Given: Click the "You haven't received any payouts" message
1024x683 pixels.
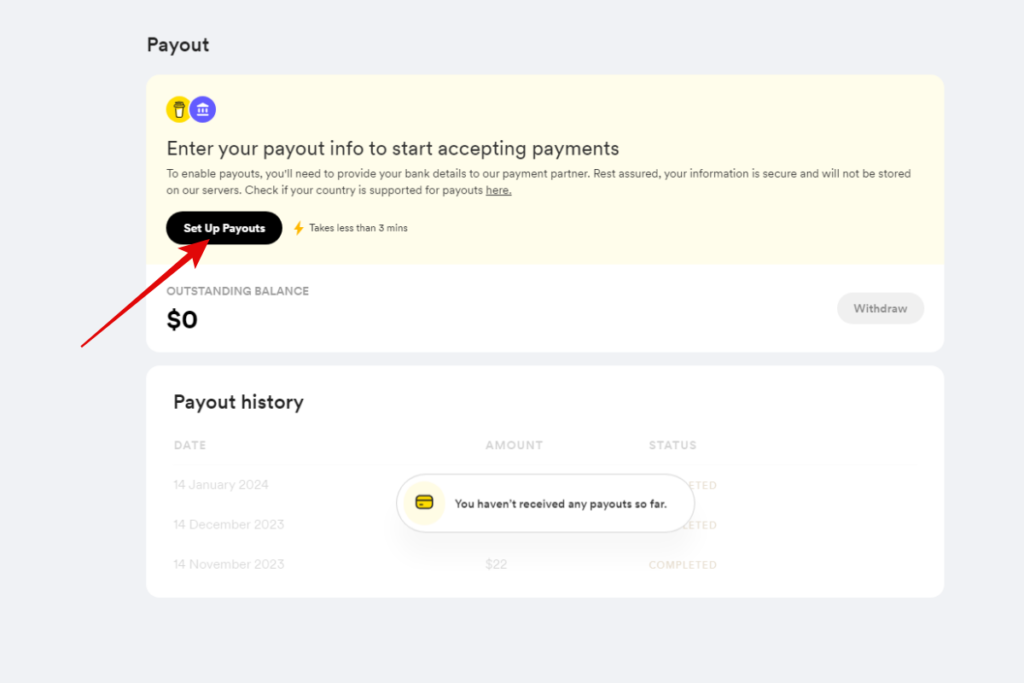Looking at the screenshot, I should (x=560, y=504).
